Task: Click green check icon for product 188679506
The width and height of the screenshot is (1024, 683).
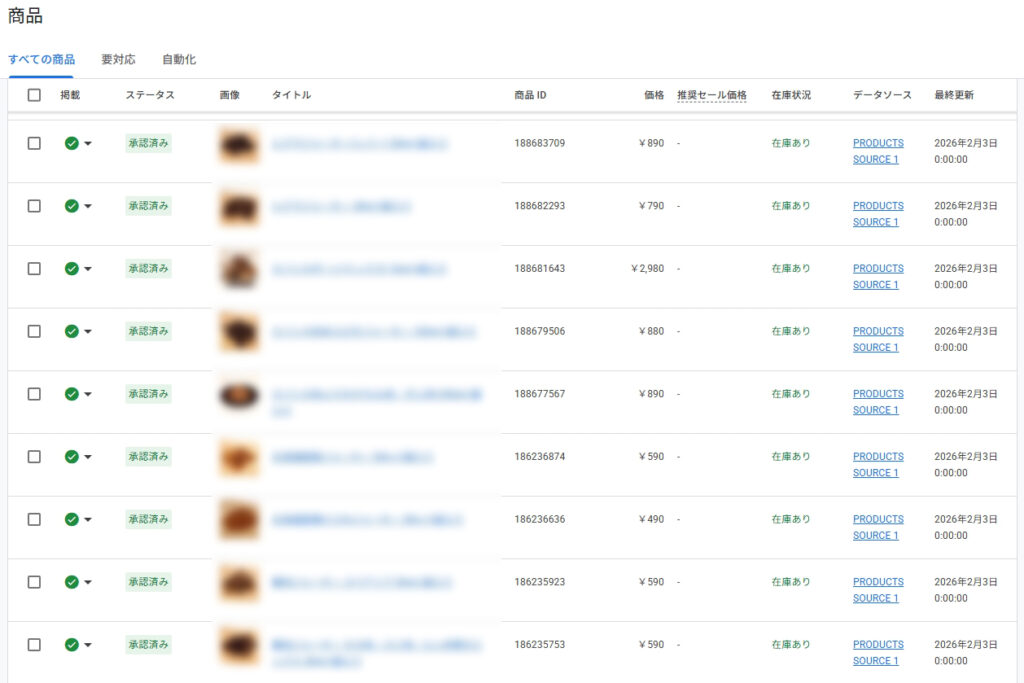Action: (71, 331)
